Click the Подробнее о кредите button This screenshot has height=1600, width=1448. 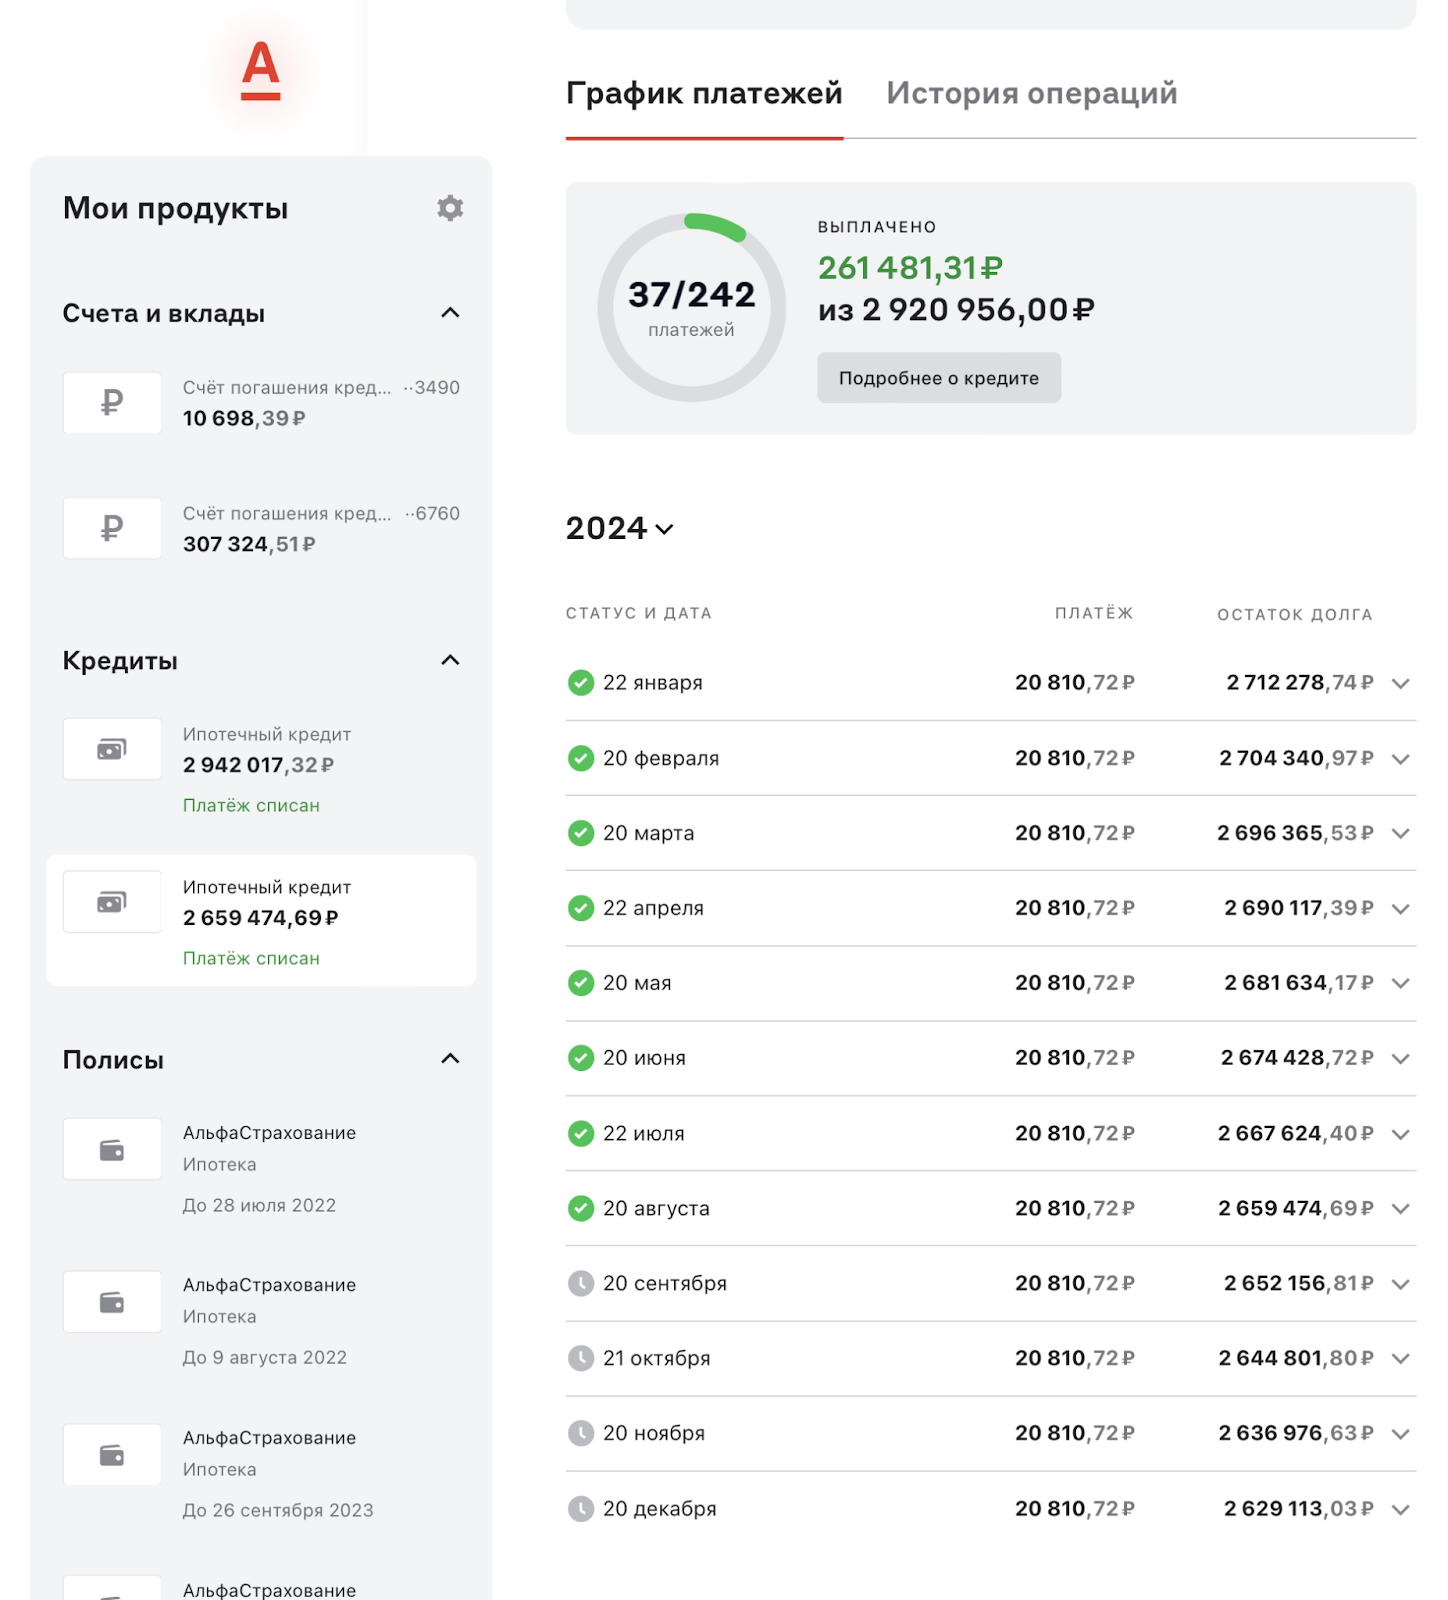click(938, 378)
